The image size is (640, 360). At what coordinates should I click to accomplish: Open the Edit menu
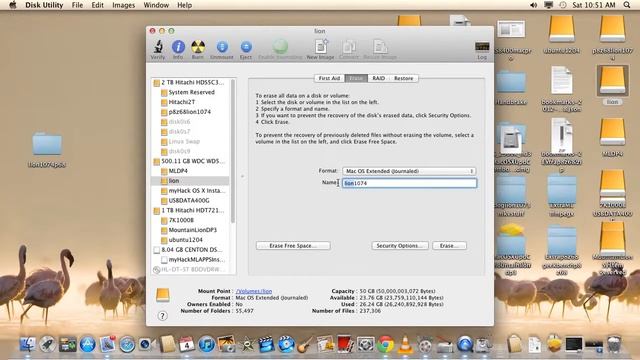[97, 5]
